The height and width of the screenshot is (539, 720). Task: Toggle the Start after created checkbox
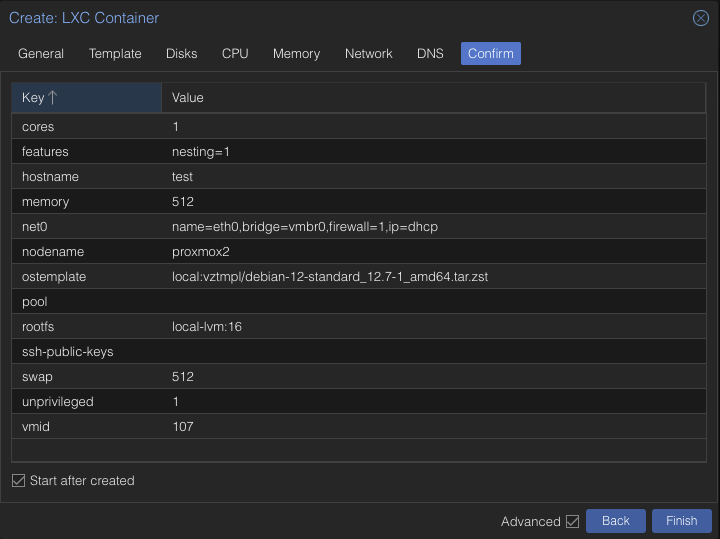[x=18, y=481]
